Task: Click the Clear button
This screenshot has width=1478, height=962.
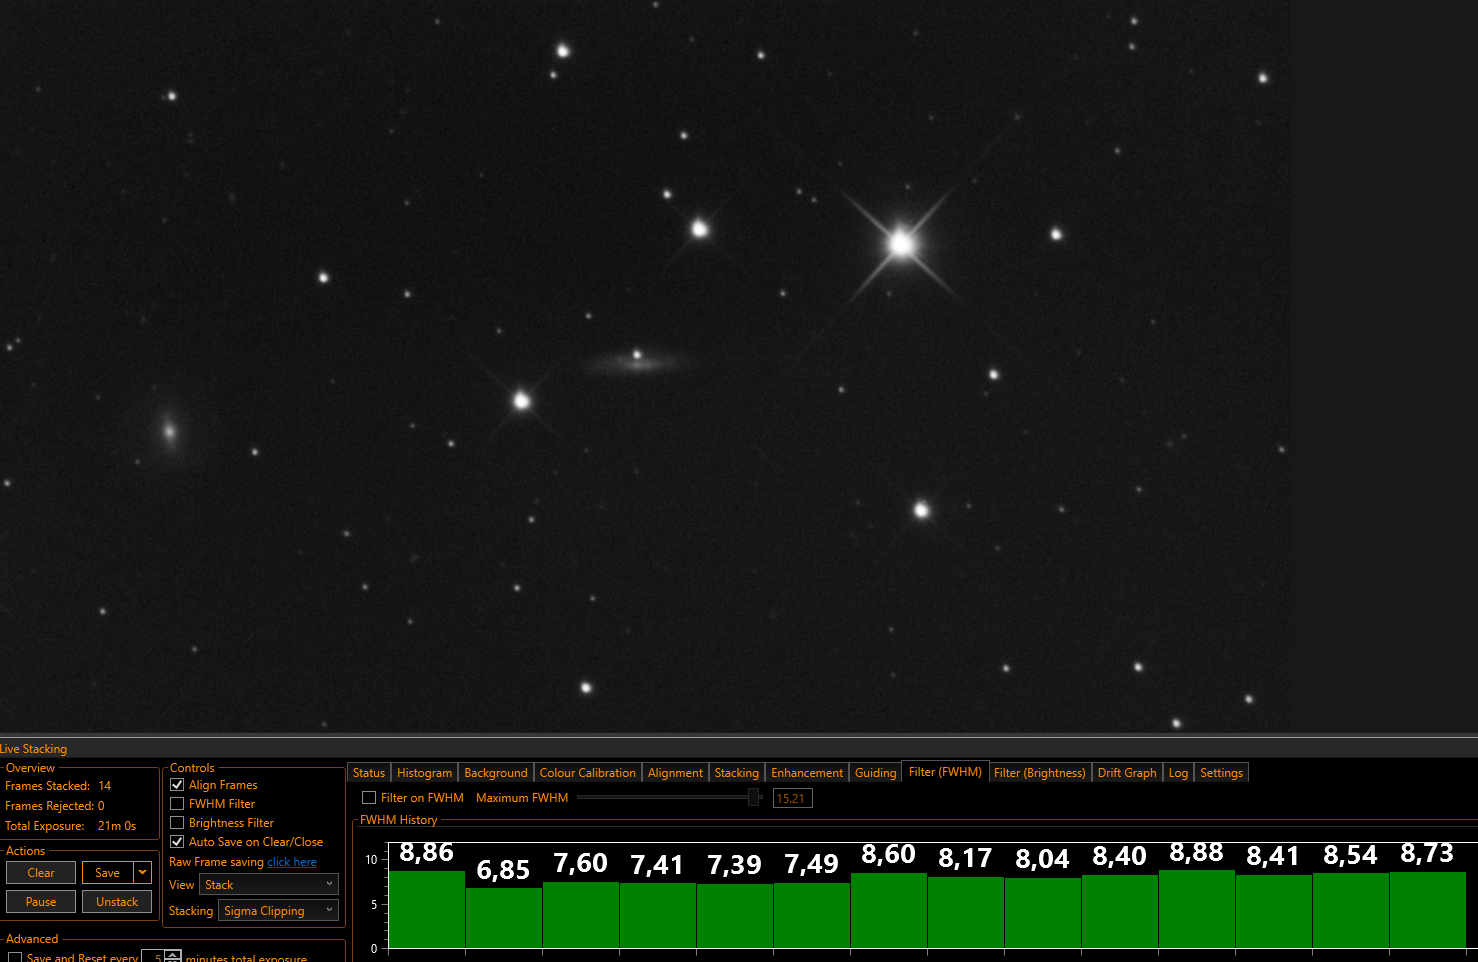Action: coord(41,873)
